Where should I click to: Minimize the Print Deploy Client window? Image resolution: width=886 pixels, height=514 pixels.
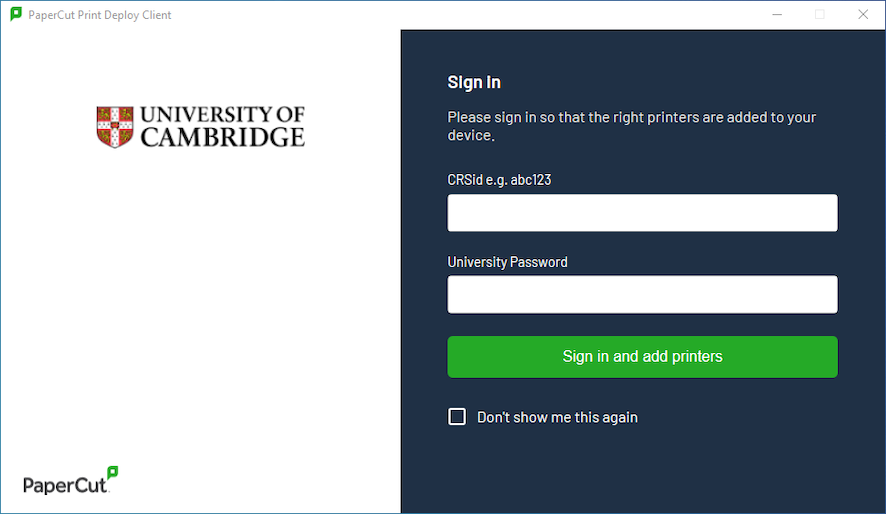(x=778, y=15)
